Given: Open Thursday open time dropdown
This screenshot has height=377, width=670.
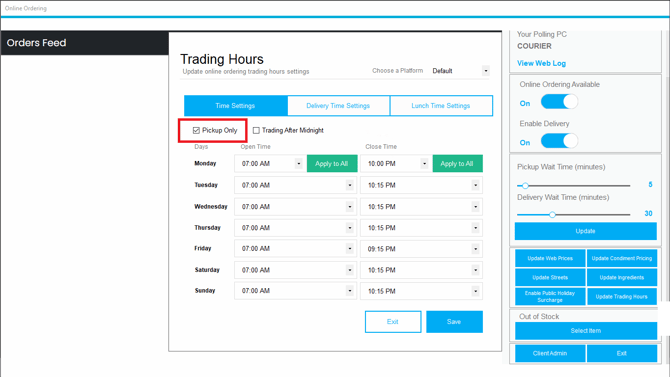Looking at the screenshot, I should (350, 228).
